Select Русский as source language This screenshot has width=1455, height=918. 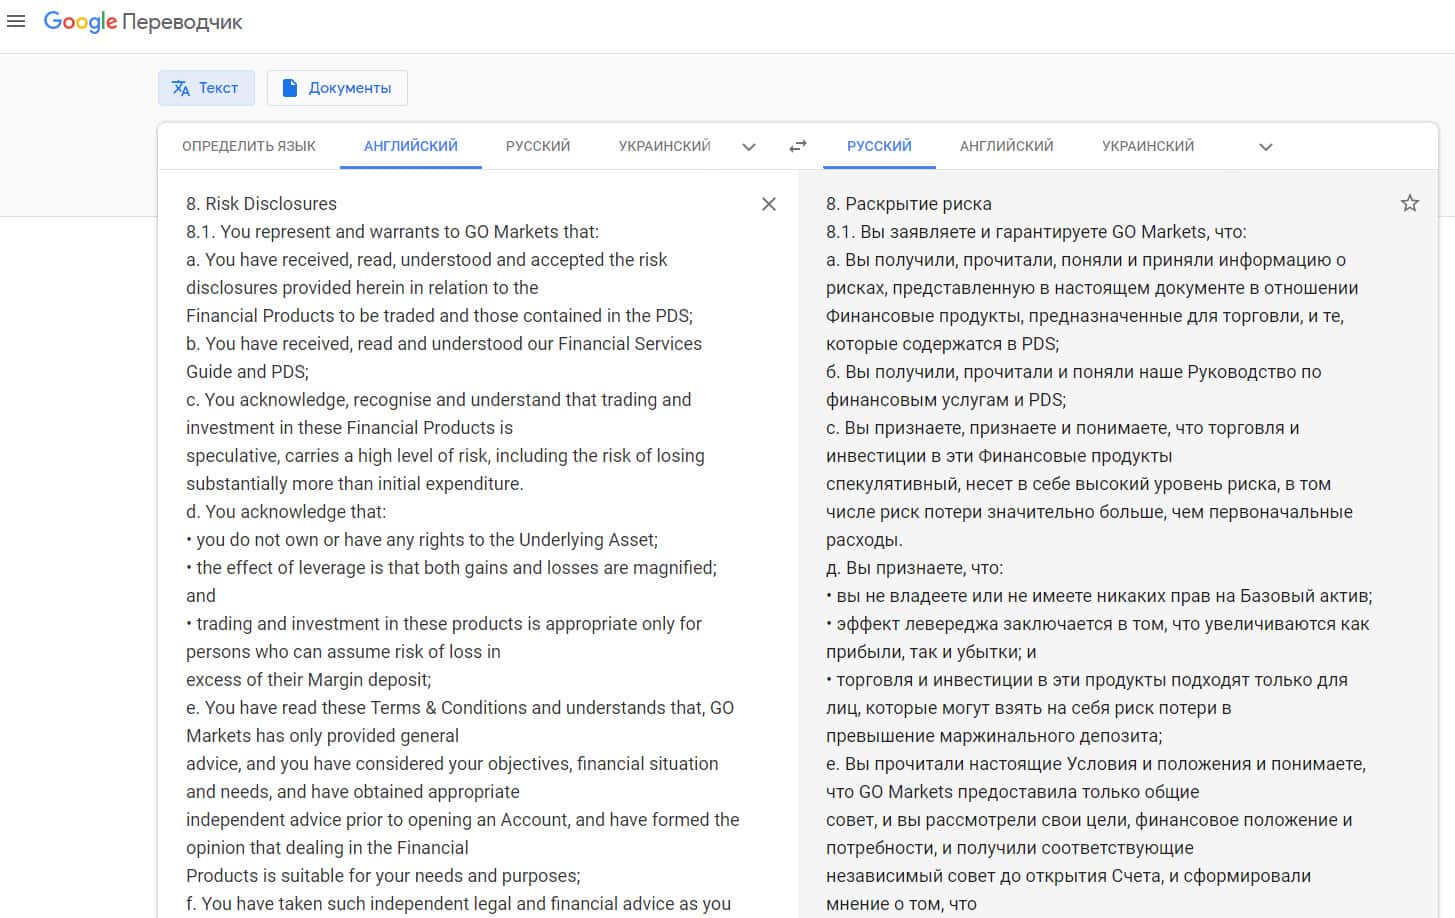[537, 146]
